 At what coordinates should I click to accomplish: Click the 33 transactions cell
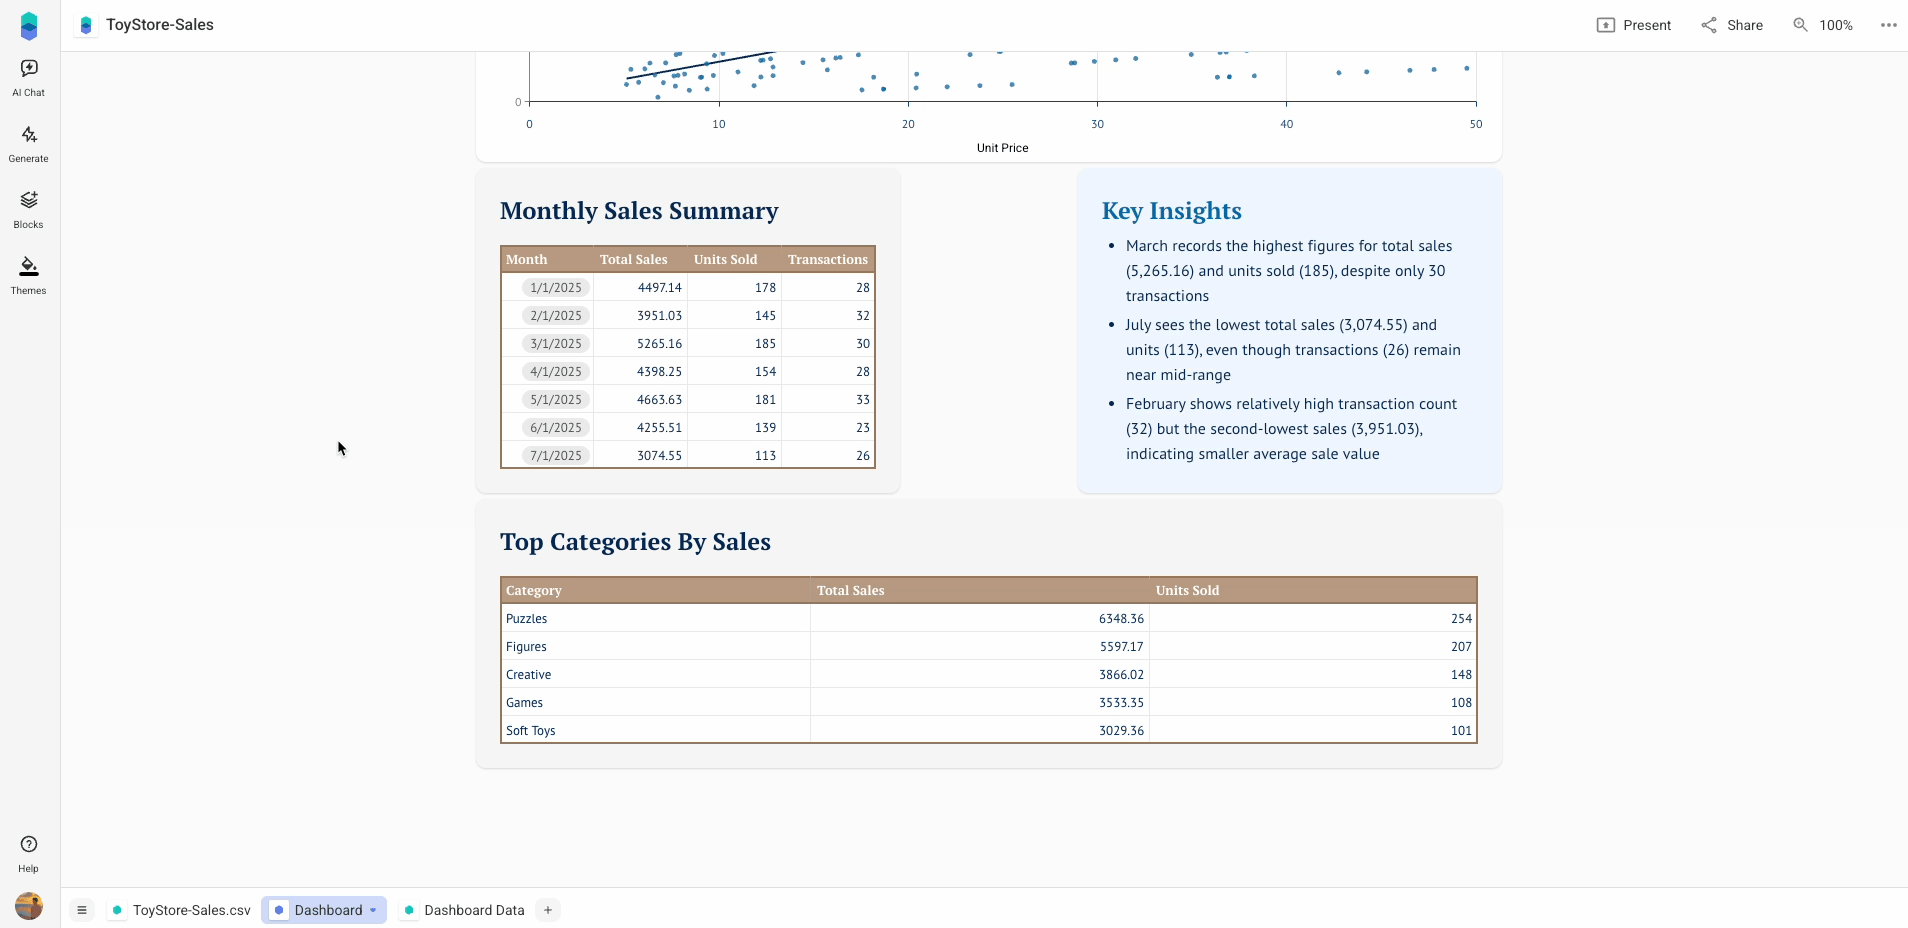pos(828,400)
